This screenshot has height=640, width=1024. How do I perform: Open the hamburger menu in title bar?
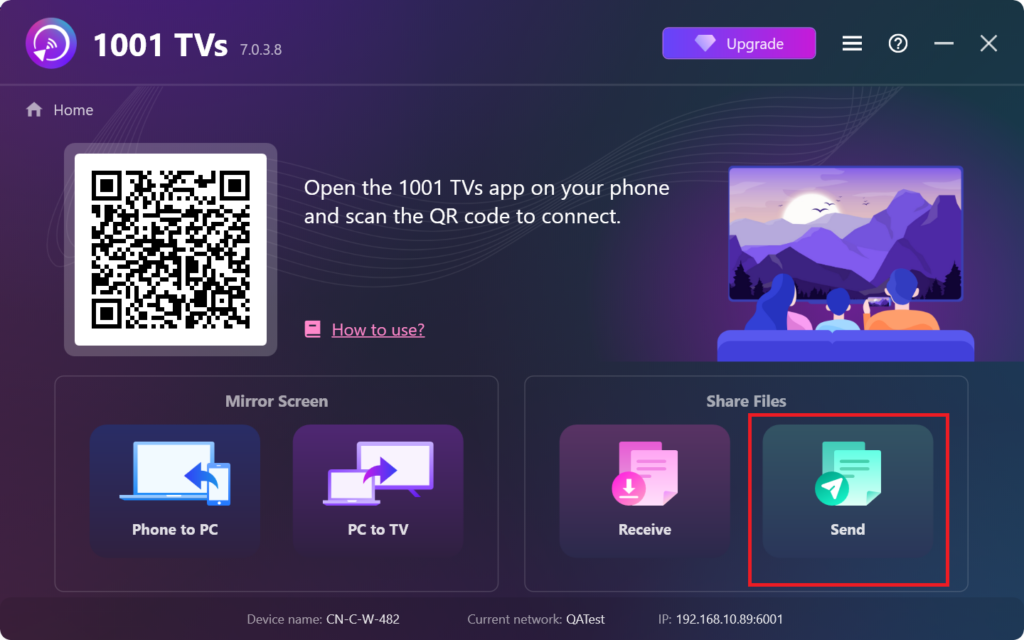click(x=852, y=44)
